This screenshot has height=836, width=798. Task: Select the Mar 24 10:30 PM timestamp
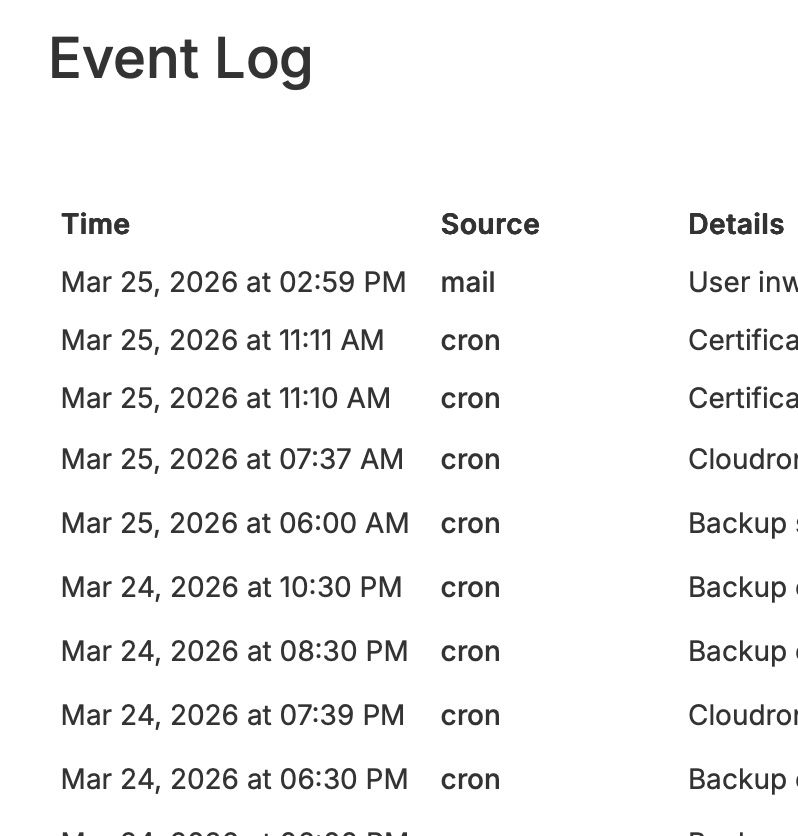231,588
